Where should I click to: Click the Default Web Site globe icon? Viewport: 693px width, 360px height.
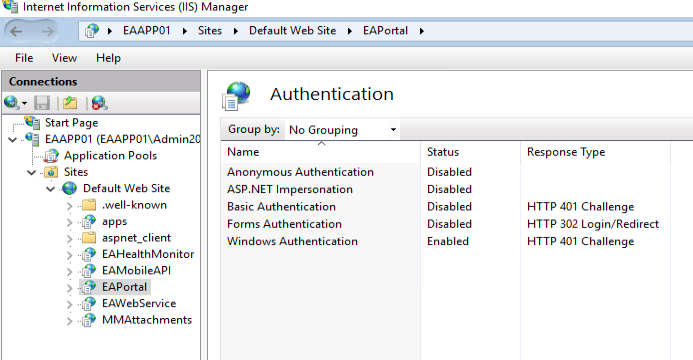[x=69, y=188]
